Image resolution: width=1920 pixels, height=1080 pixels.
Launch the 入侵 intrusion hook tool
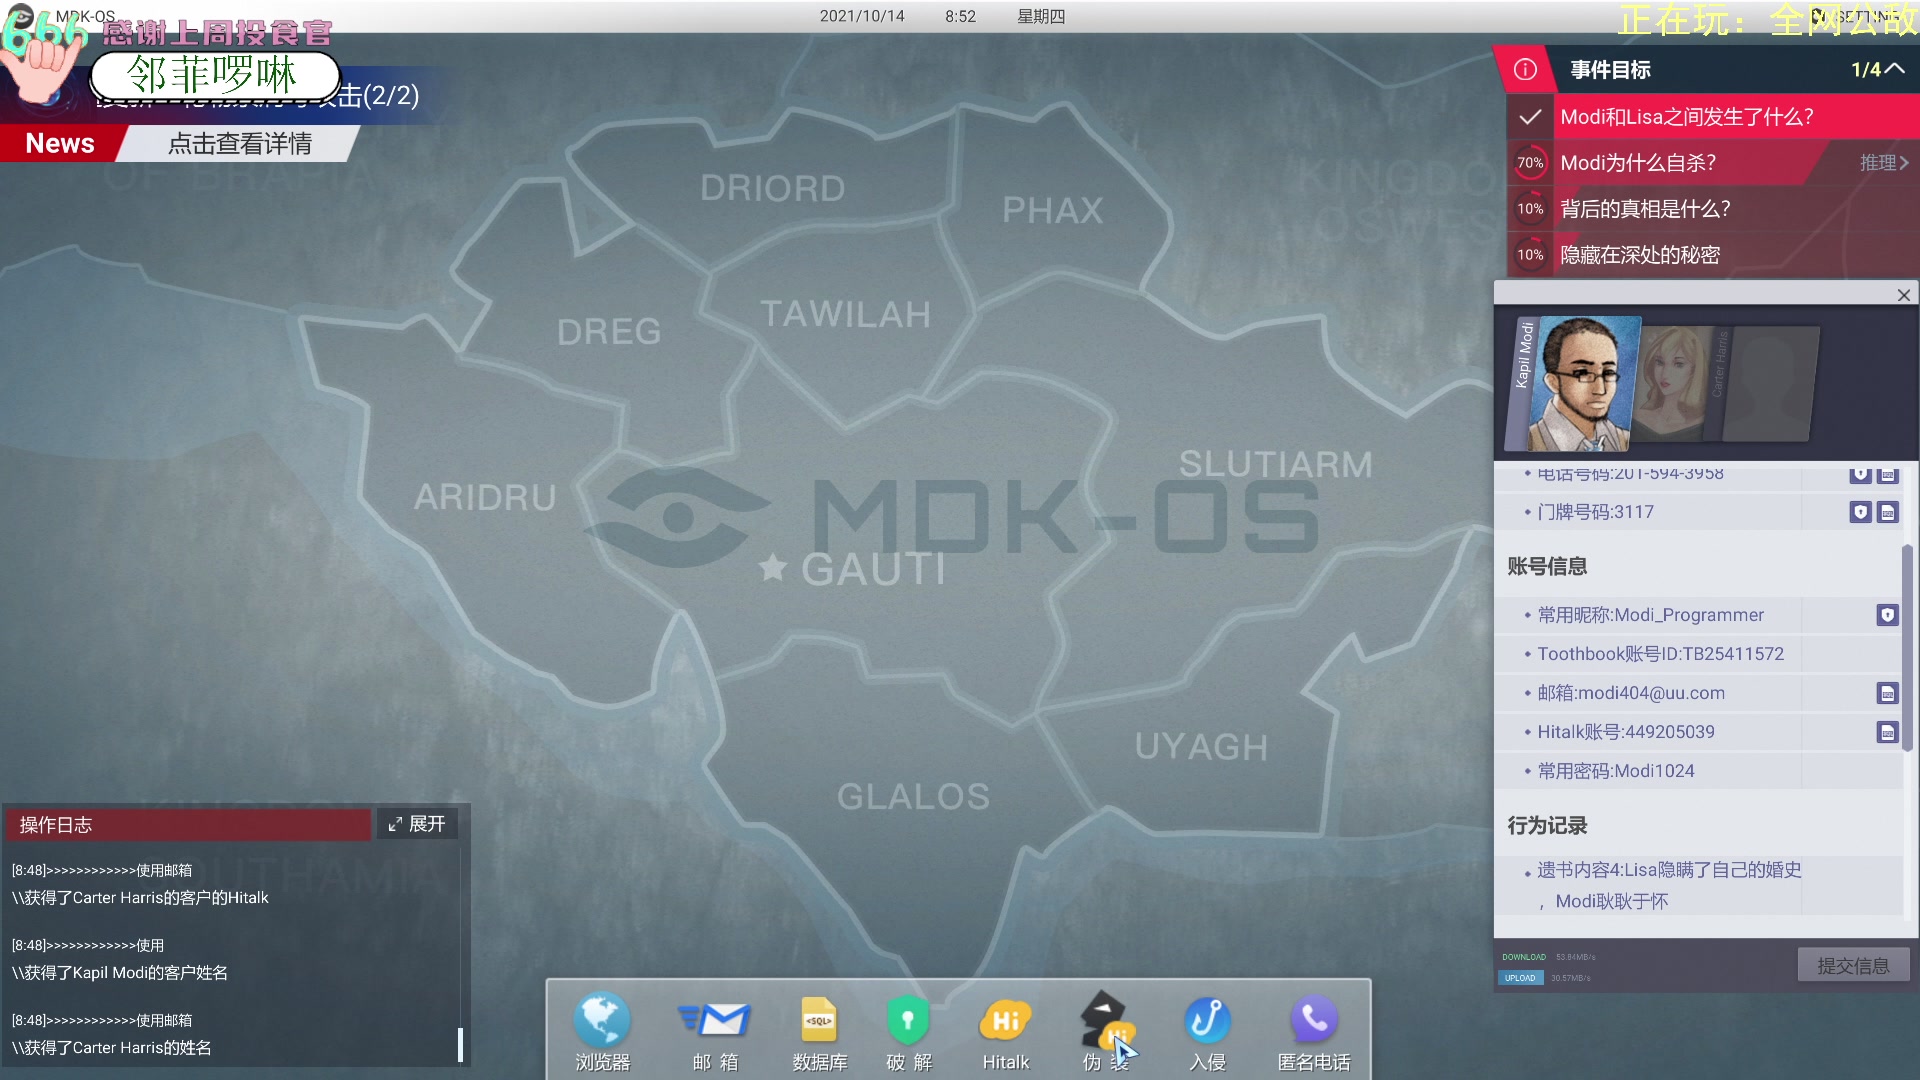coord(1207,1031)
